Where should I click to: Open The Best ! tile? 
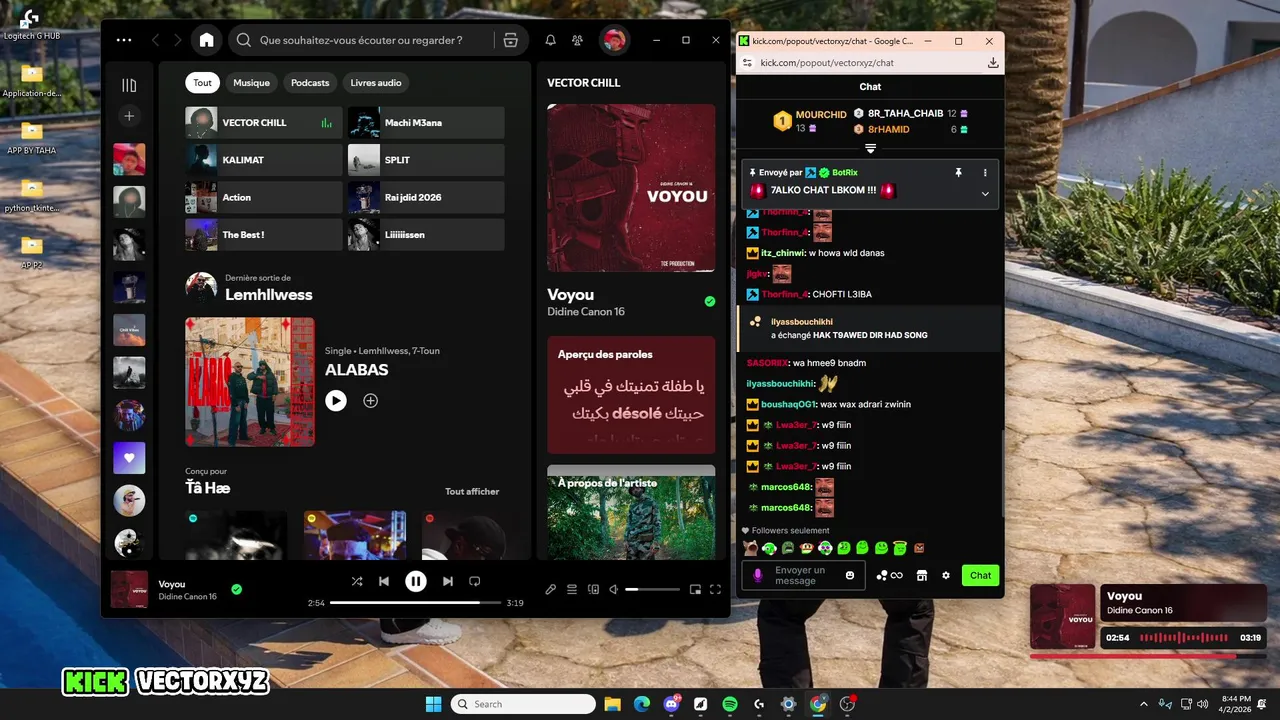pyautogui.click(x=264, y=235)
